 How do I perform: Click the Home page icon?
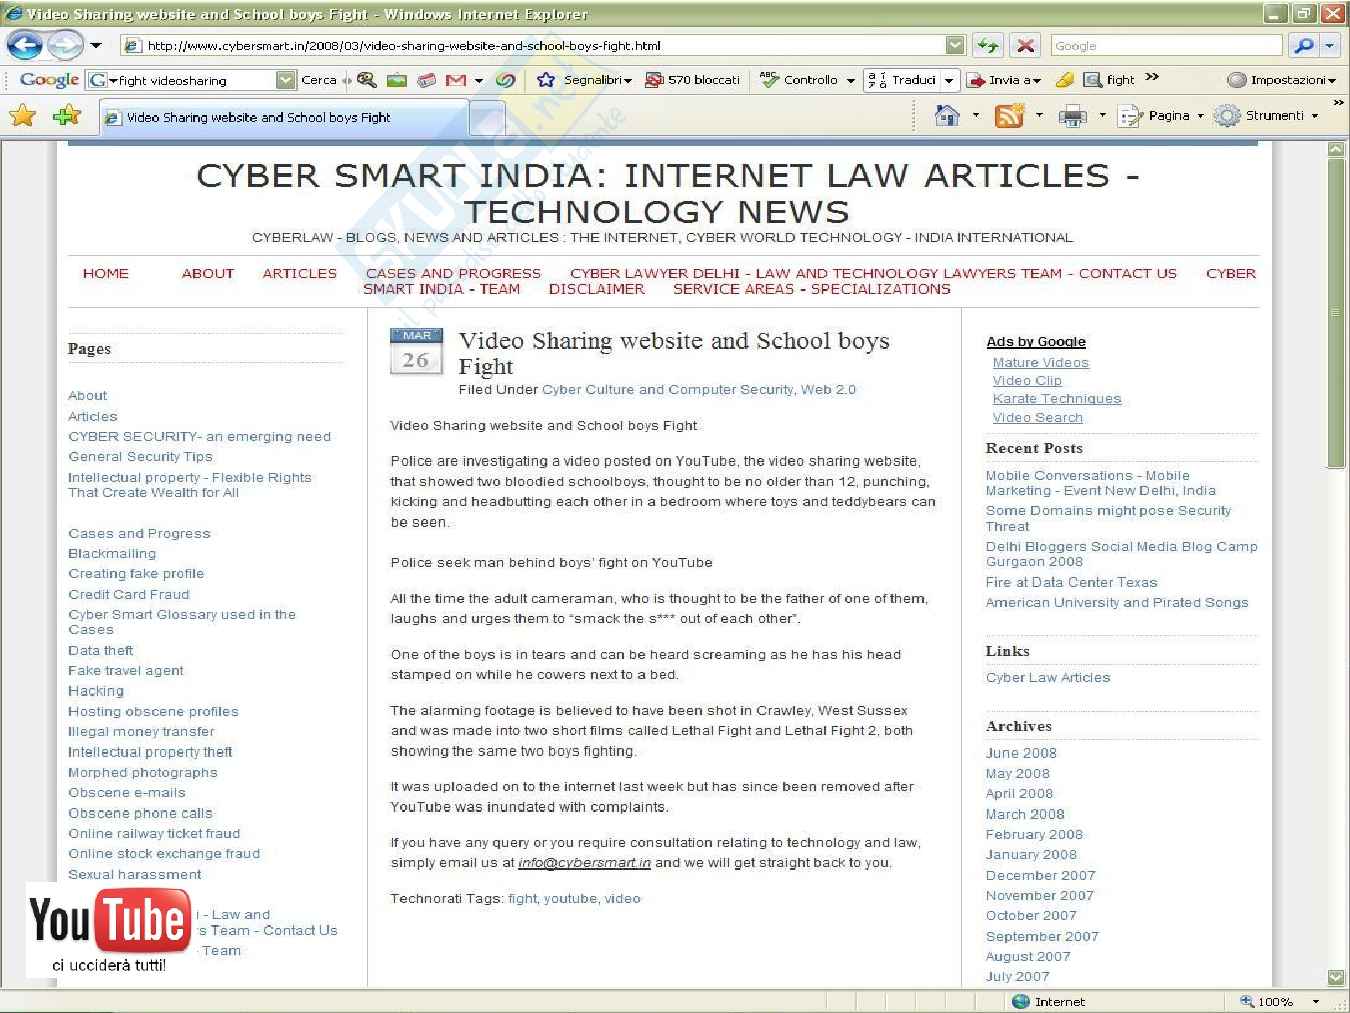pyautogui.click(x=946, y=116)
